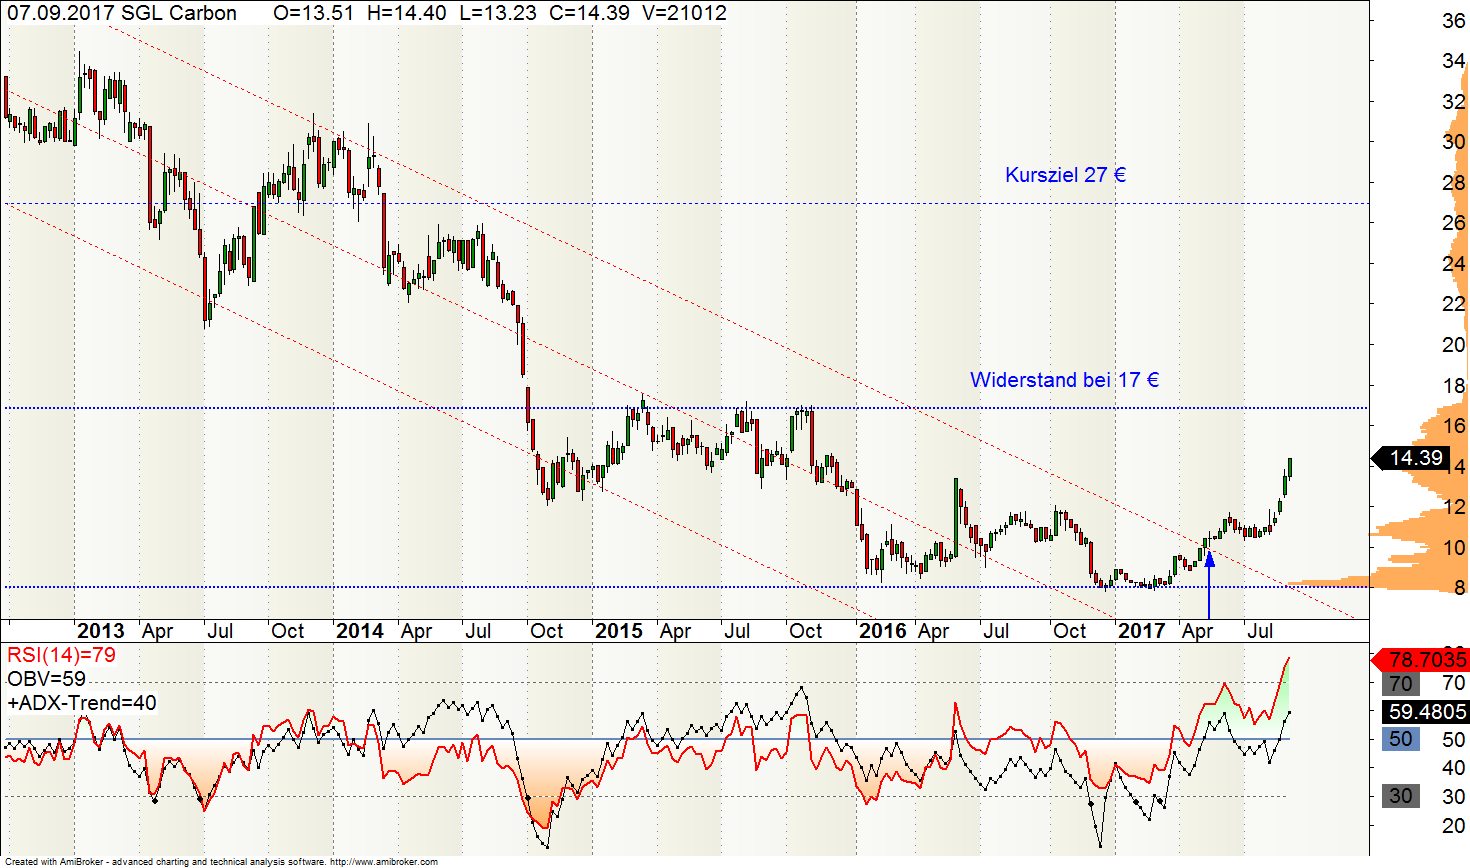Click the 2016 year label on time axis
Image resolution: width=1470 pixels, height=868 pixels.
coord(883,631)
